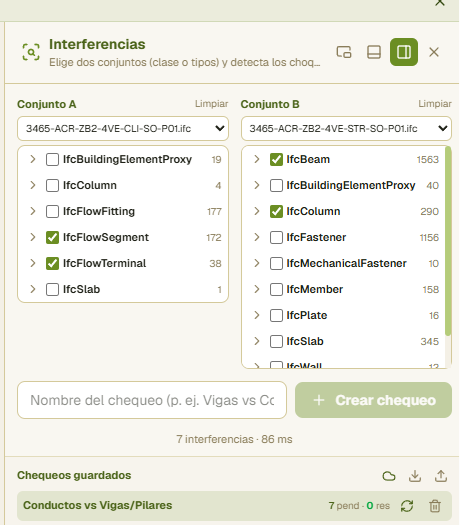This screenshot has width=460, height=525.
Task: Clear Conjunto B with Limpiar
Action: 435,104
